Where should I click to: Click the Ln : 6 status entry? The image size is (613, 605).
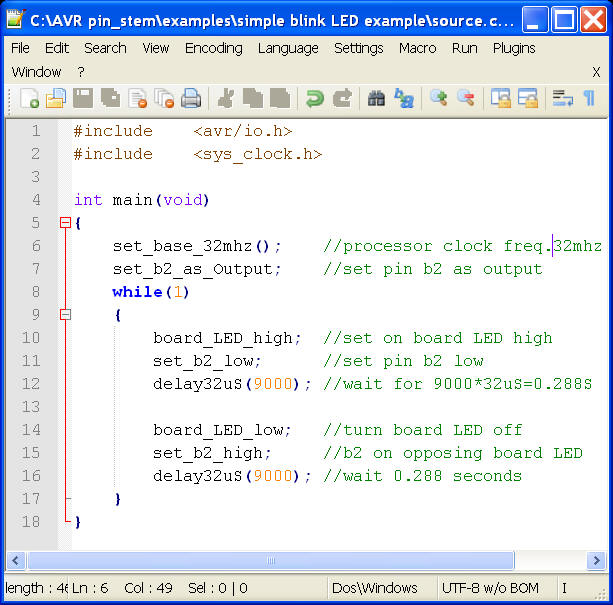pos(90,588)
